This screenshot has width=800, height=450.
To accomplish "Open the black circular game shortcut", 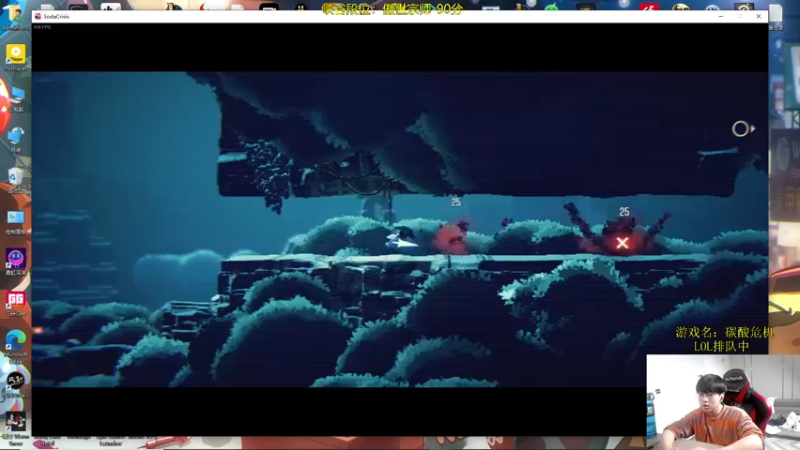I will click(16, 383).
